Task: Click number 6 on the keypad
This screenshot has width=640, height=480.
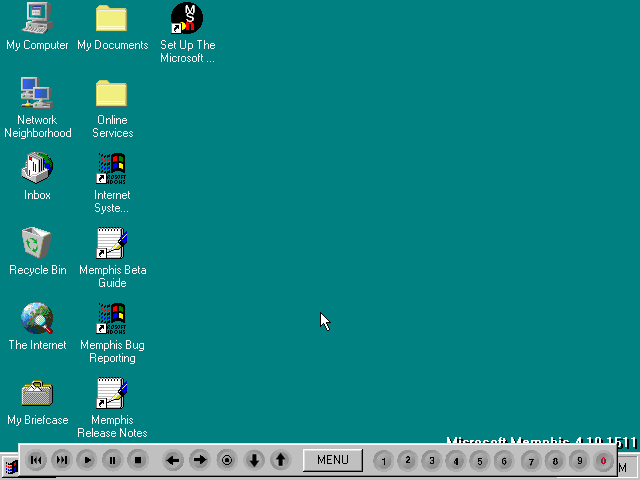Action: click(x=504, y=461)
